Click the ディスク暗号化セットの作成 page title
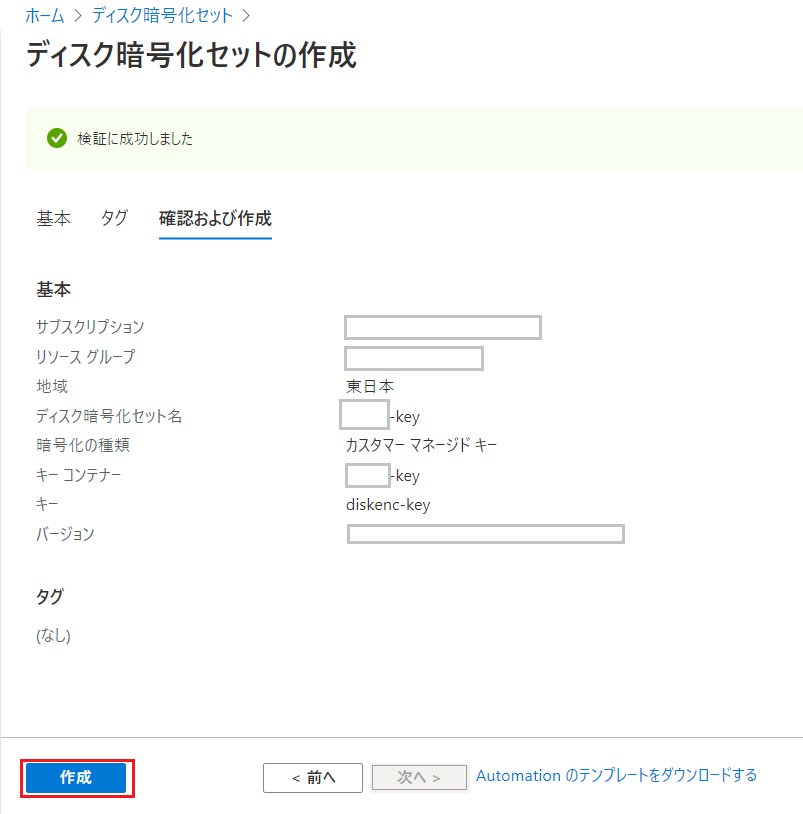This screenshot has height=814, width=803. click(191, 55)
